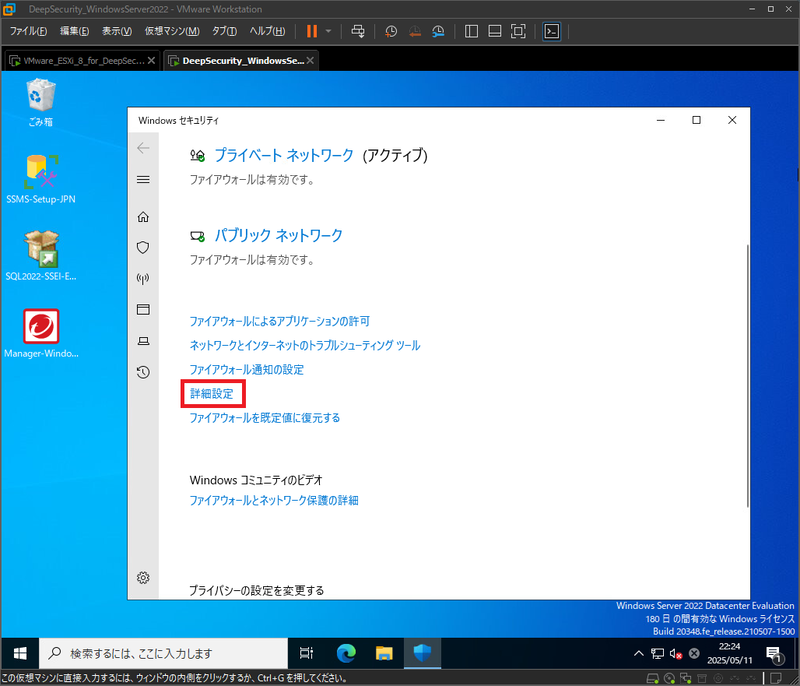Open the タブ(T) menu
Viewport: 800px width, 686px height.
pos(224,31)
